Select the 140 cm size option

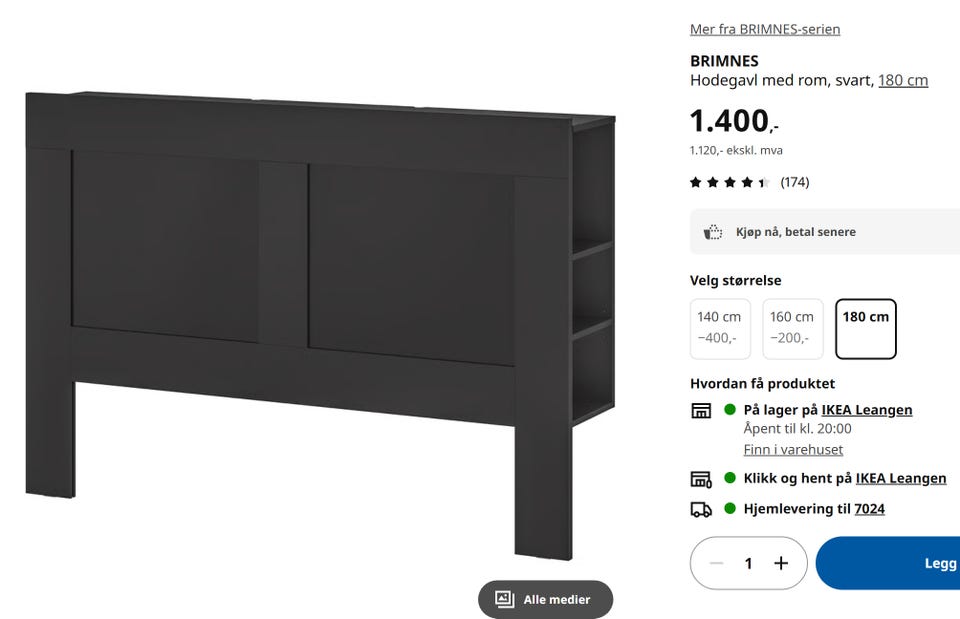(x=720, y=329)
